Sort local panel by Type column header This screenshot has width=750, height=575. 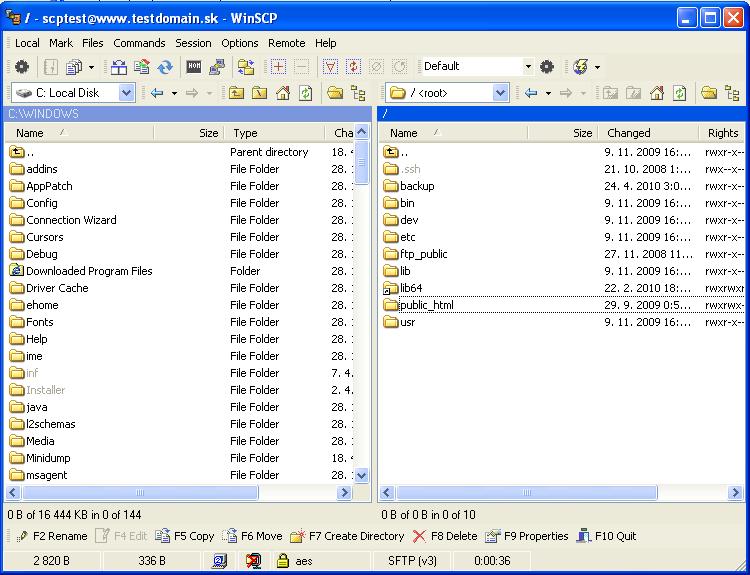tap(274, 133)
